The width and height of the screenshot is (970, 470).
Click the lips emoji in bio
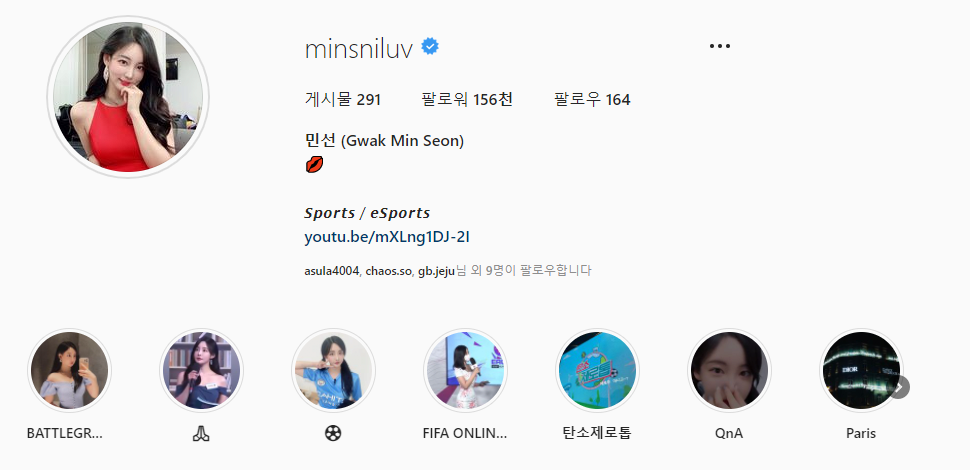314,164
